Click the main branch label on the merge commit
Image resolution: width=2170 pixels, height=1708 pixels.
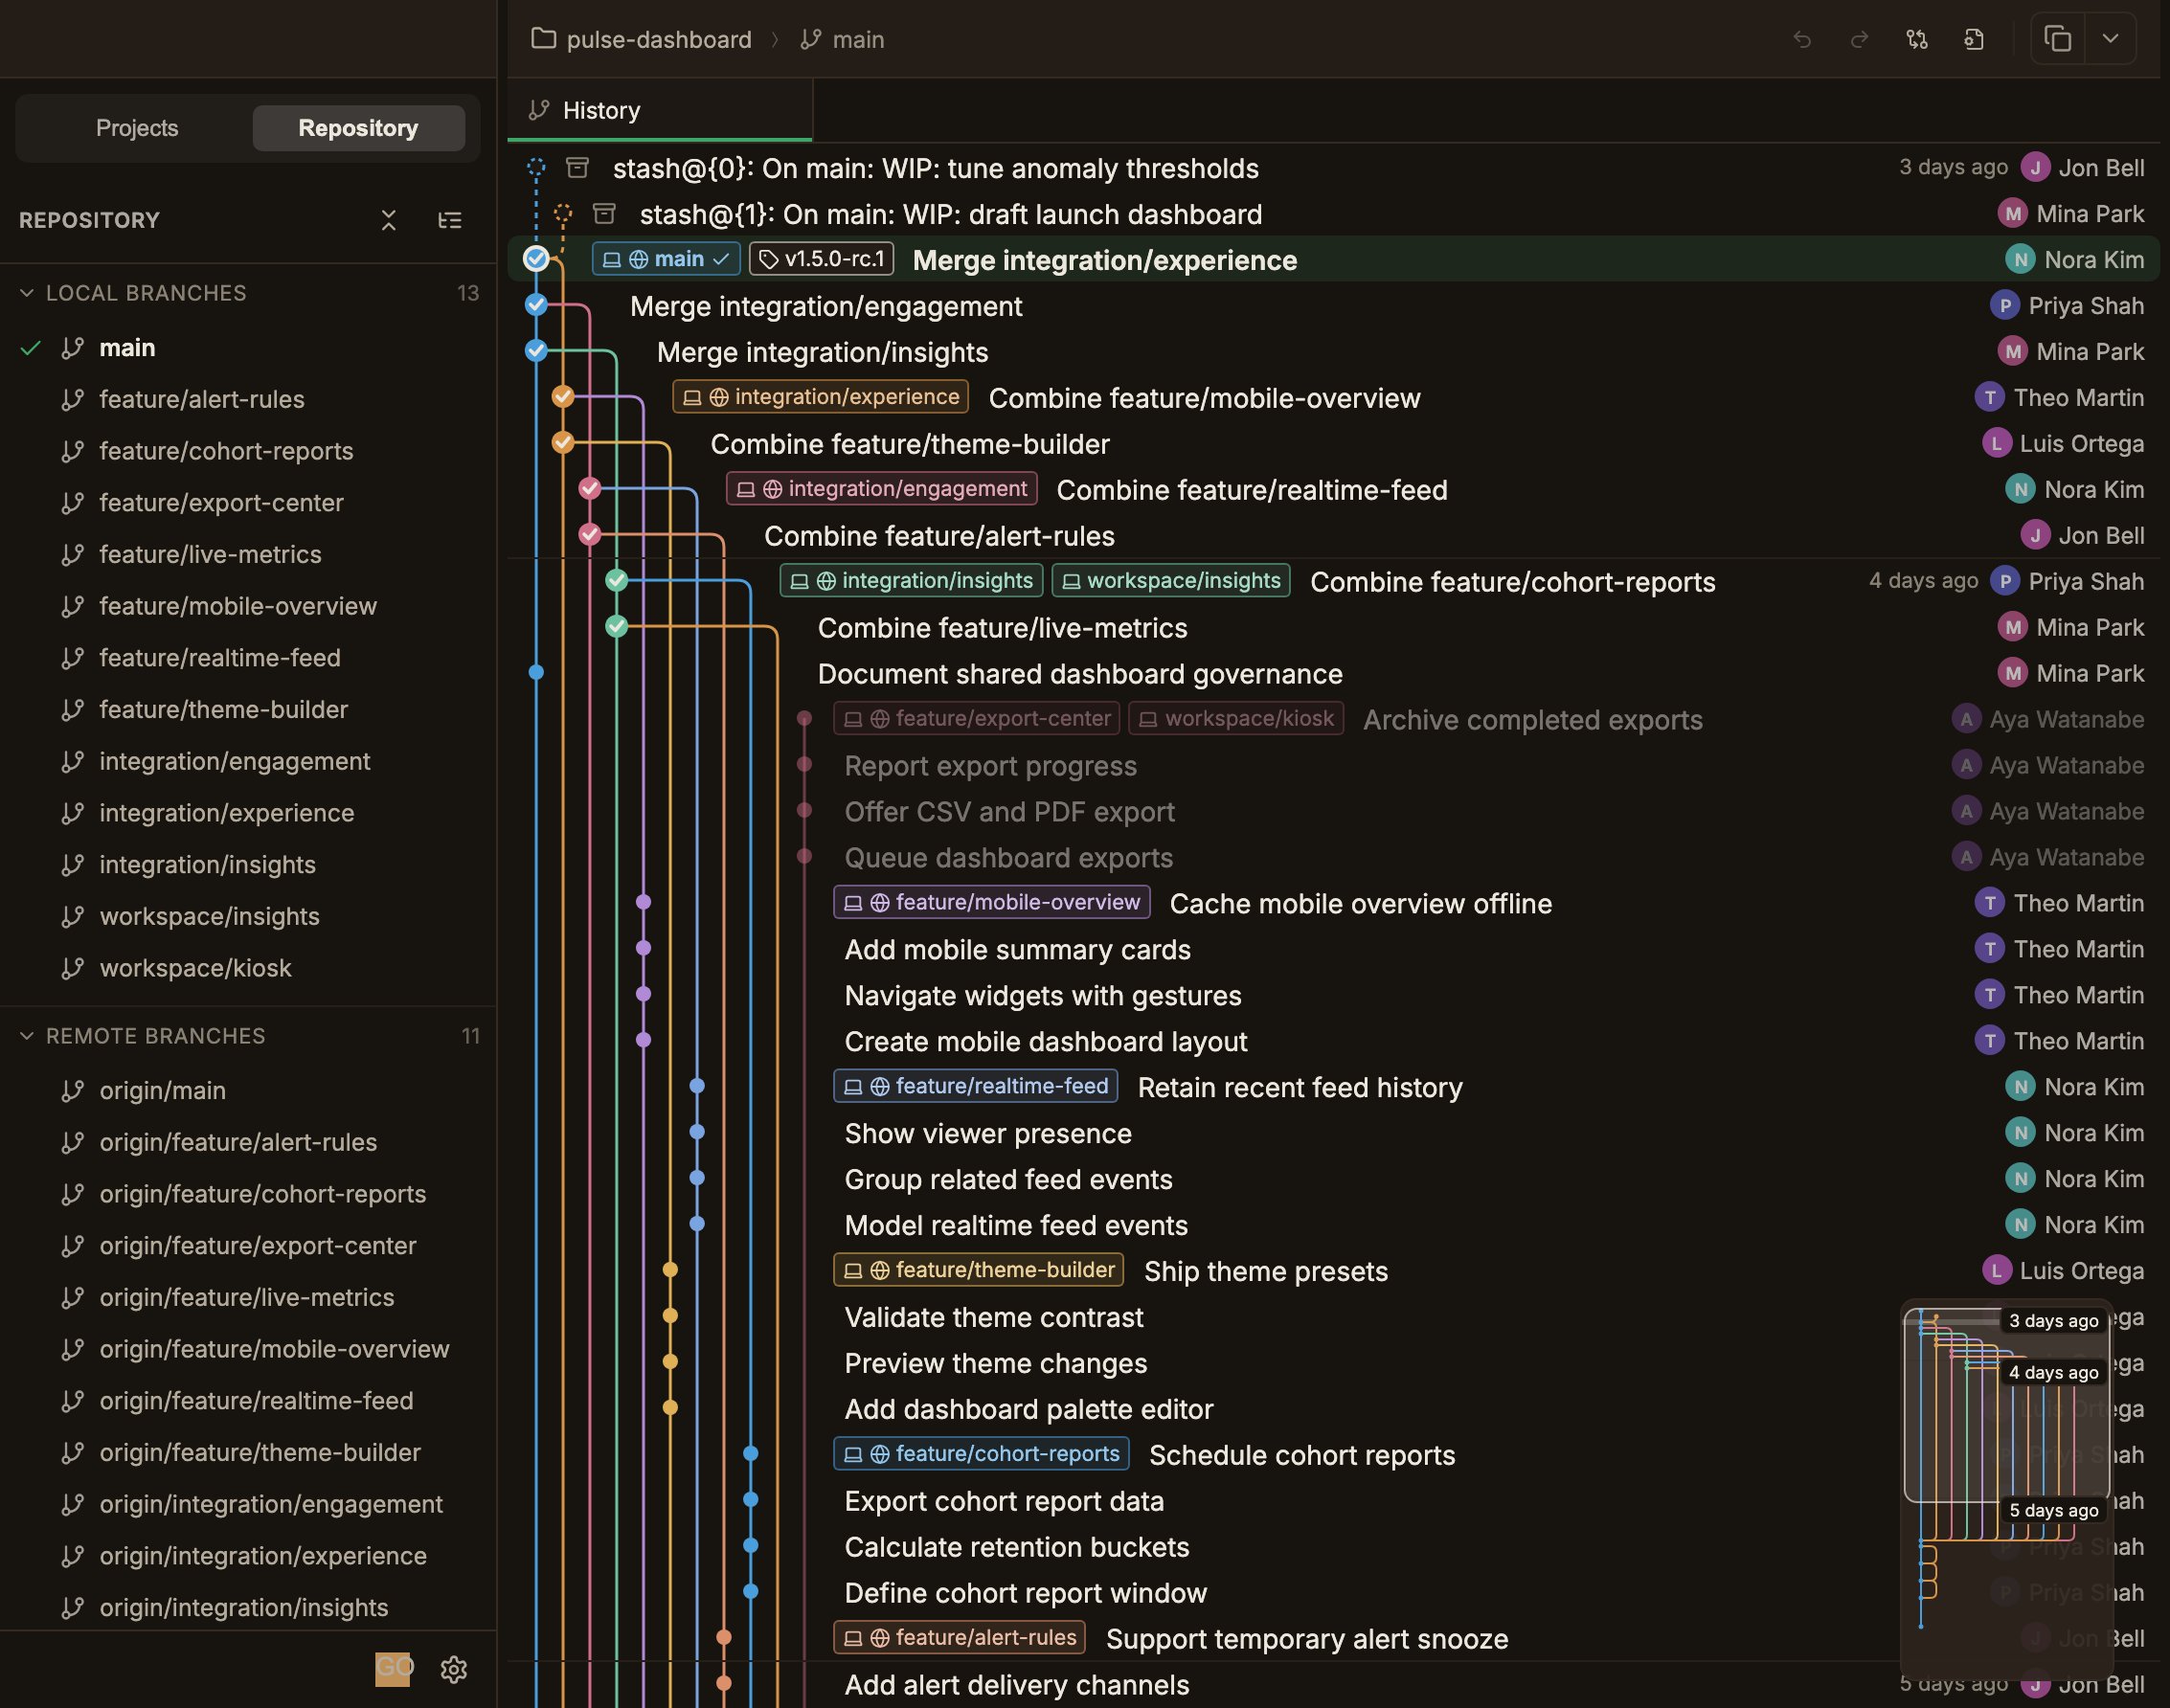click(x=666, y=259)
